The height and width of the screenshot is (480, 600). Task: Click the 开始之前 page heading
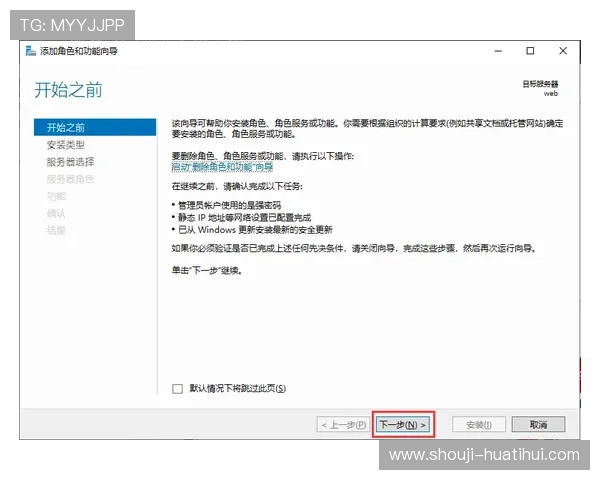68,90
